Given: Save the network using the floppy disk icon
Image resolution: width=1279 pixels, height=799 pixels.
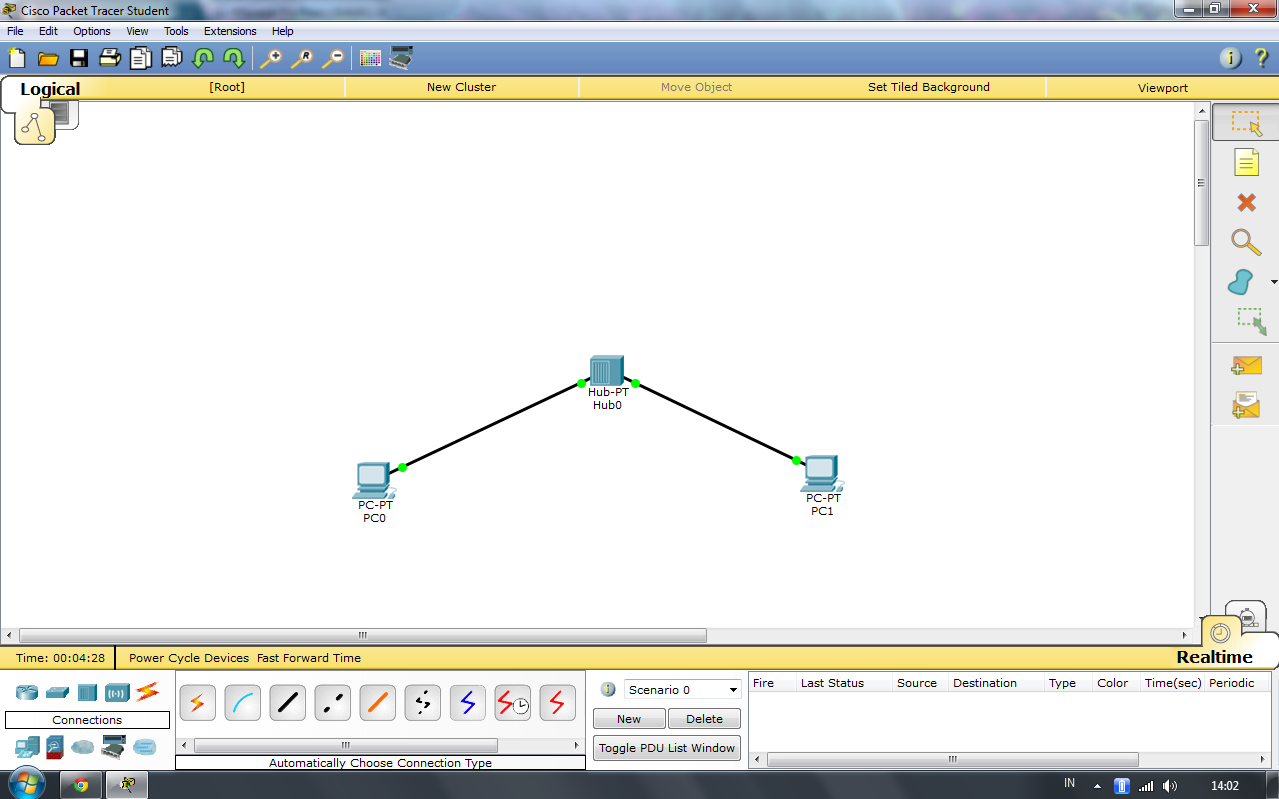Looking at the screenshot, I should tap(79, 58).
